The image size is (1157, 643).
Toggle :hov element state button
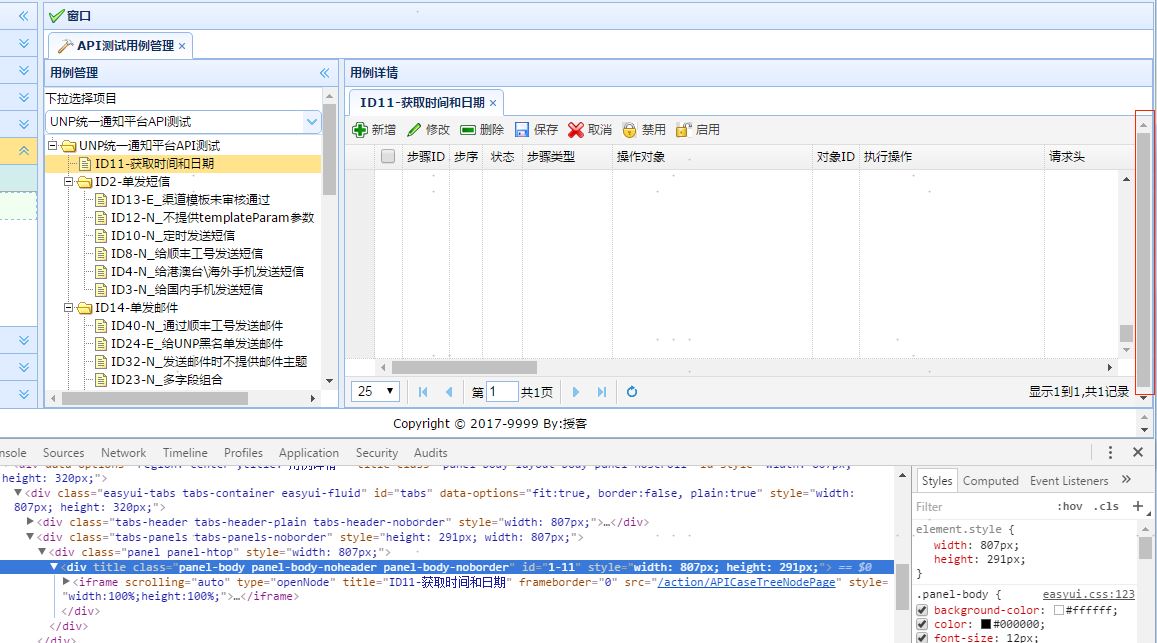coord(1069,506)
